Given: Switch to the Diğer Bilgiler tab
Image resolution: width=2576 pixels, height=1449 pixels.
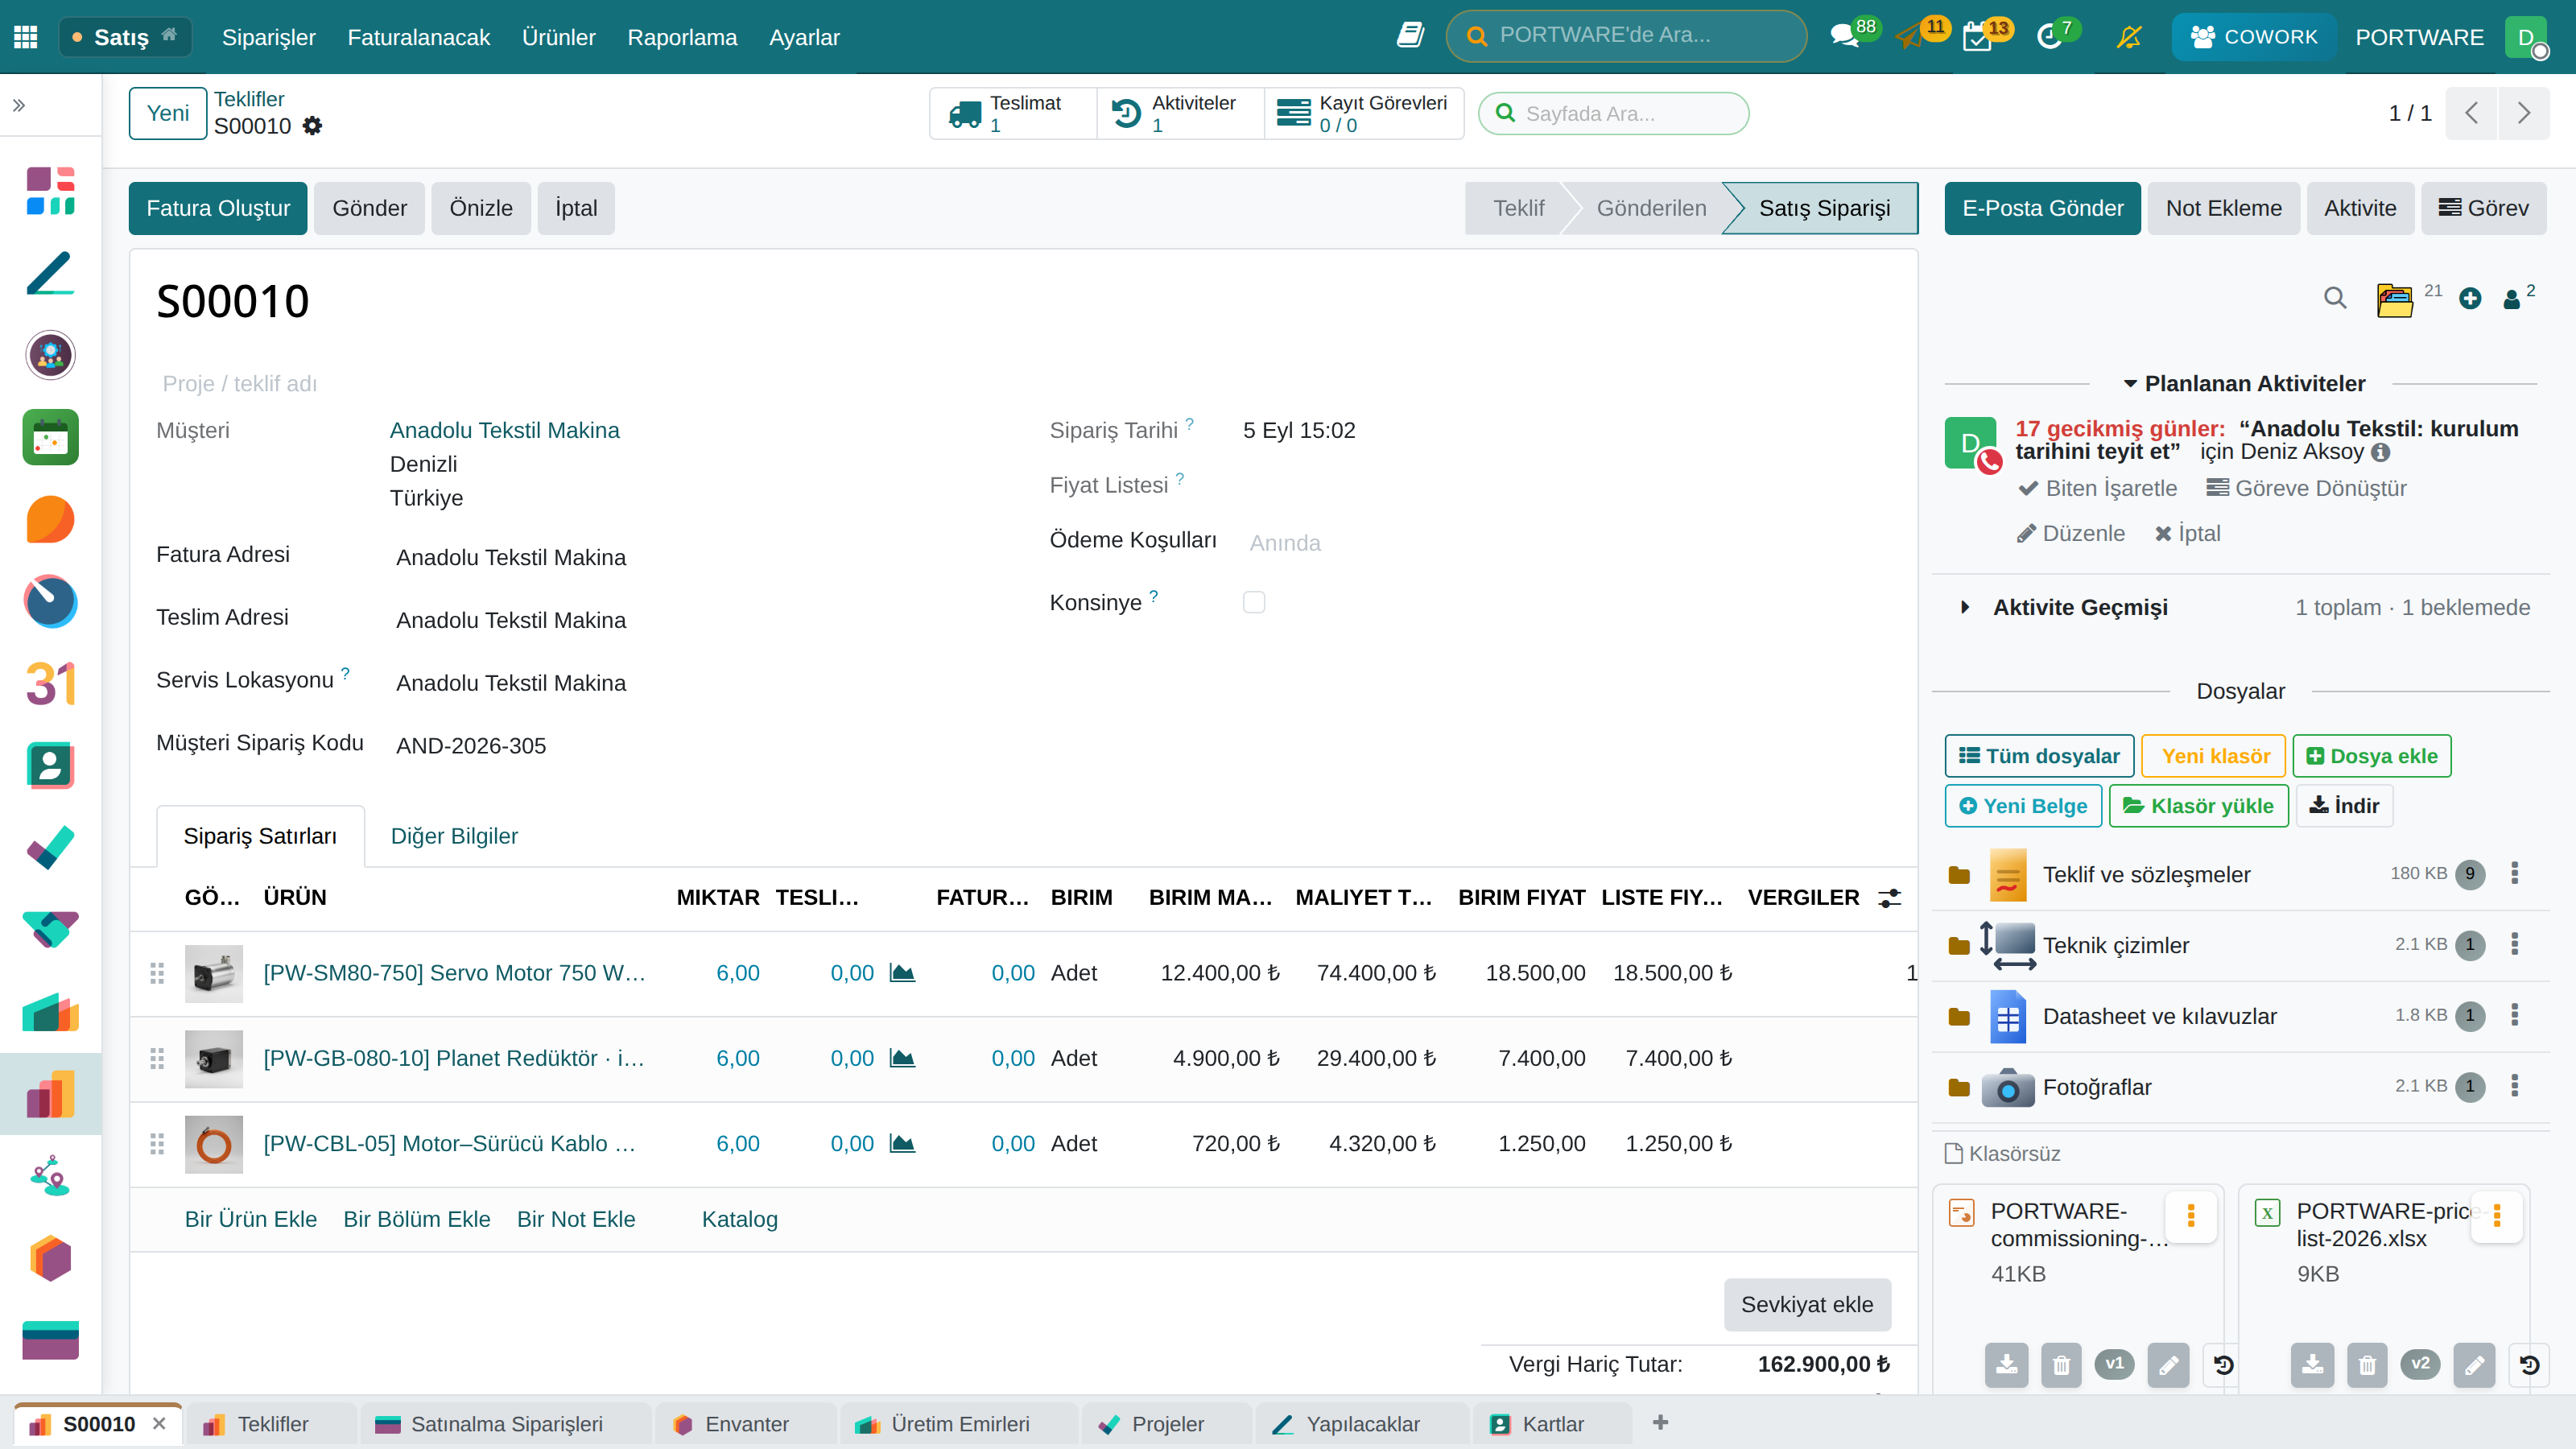Looking at the screenshot, I should point(454,836).
